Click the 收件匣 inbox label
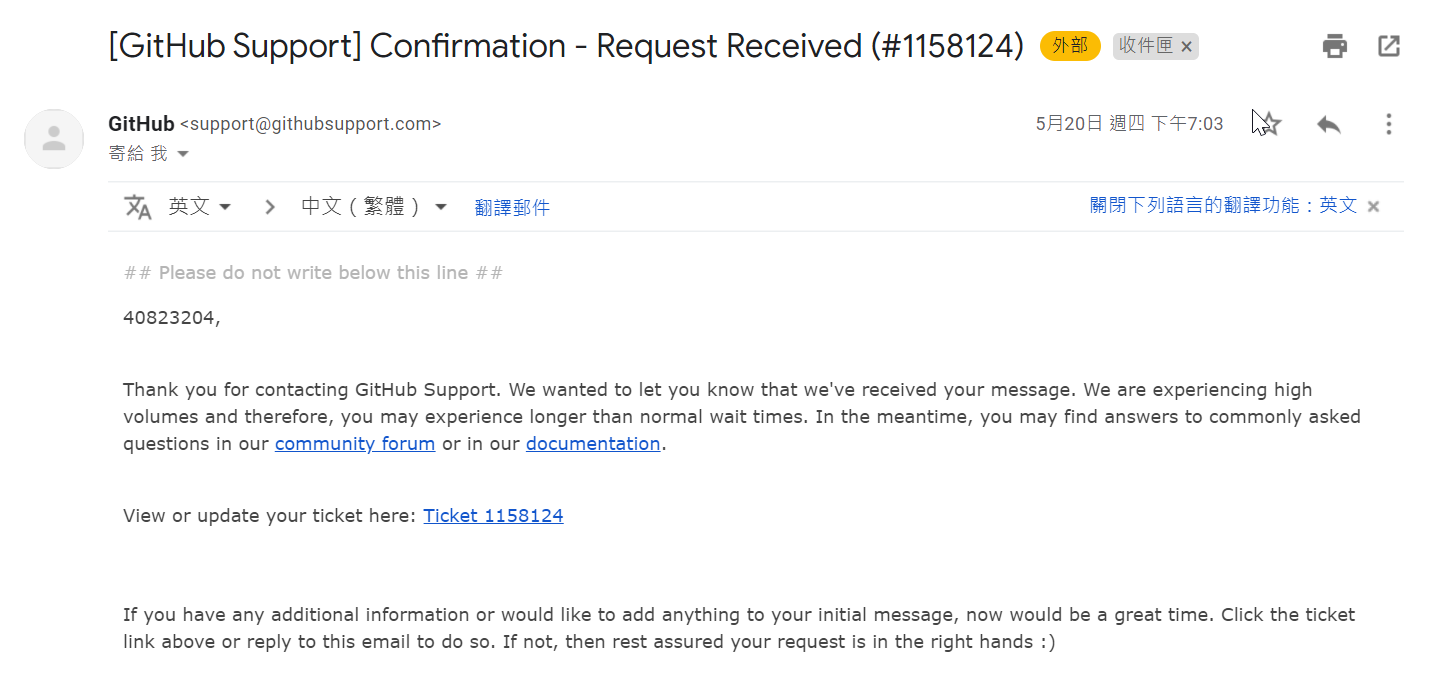The width and height of the screenshot is (1433, 691). tap(1146, 46)
